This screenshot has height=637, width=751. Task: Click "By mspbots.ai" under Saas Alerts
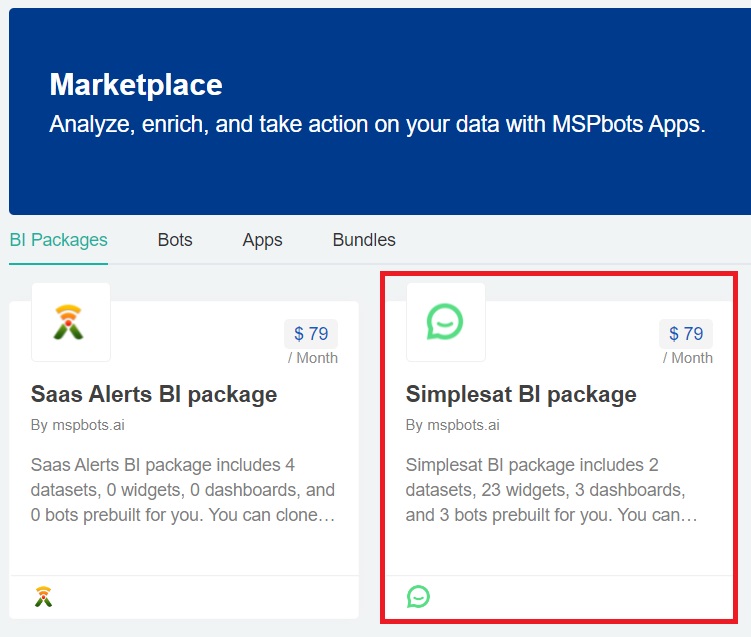tap(78, 425)
